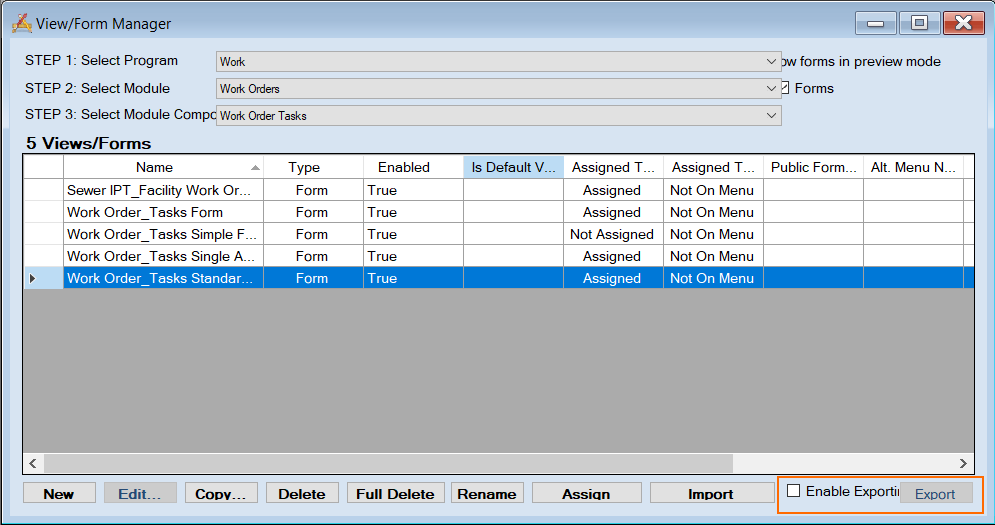Image resolution: width=995 pixels, height=525 pixels.
Task: Click the Delete button
Action: [x=302, y=493]
